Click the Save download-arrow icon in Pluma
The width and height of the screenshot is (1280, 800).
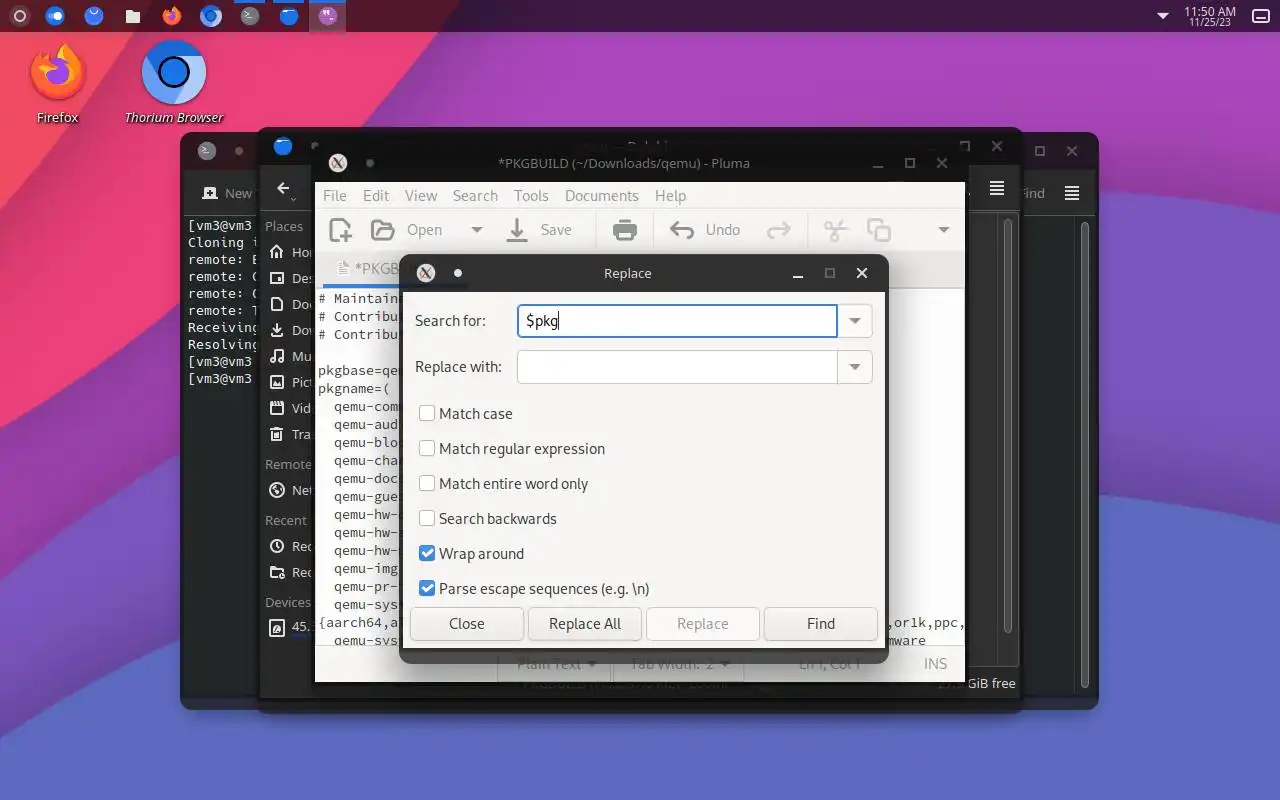point(517,230)
